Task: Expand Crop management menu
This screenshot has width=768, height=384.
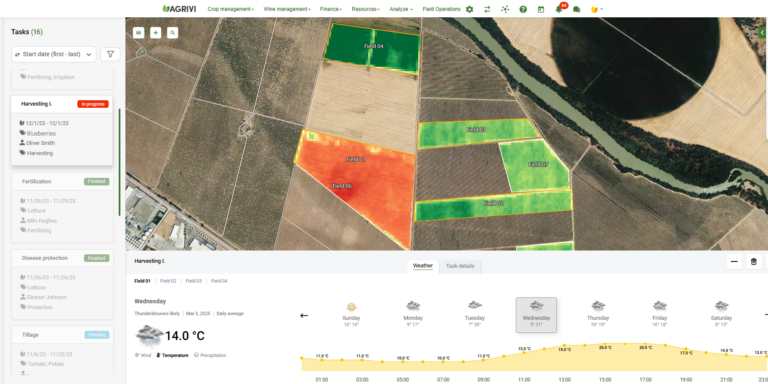Action: [x=230, y=9]
